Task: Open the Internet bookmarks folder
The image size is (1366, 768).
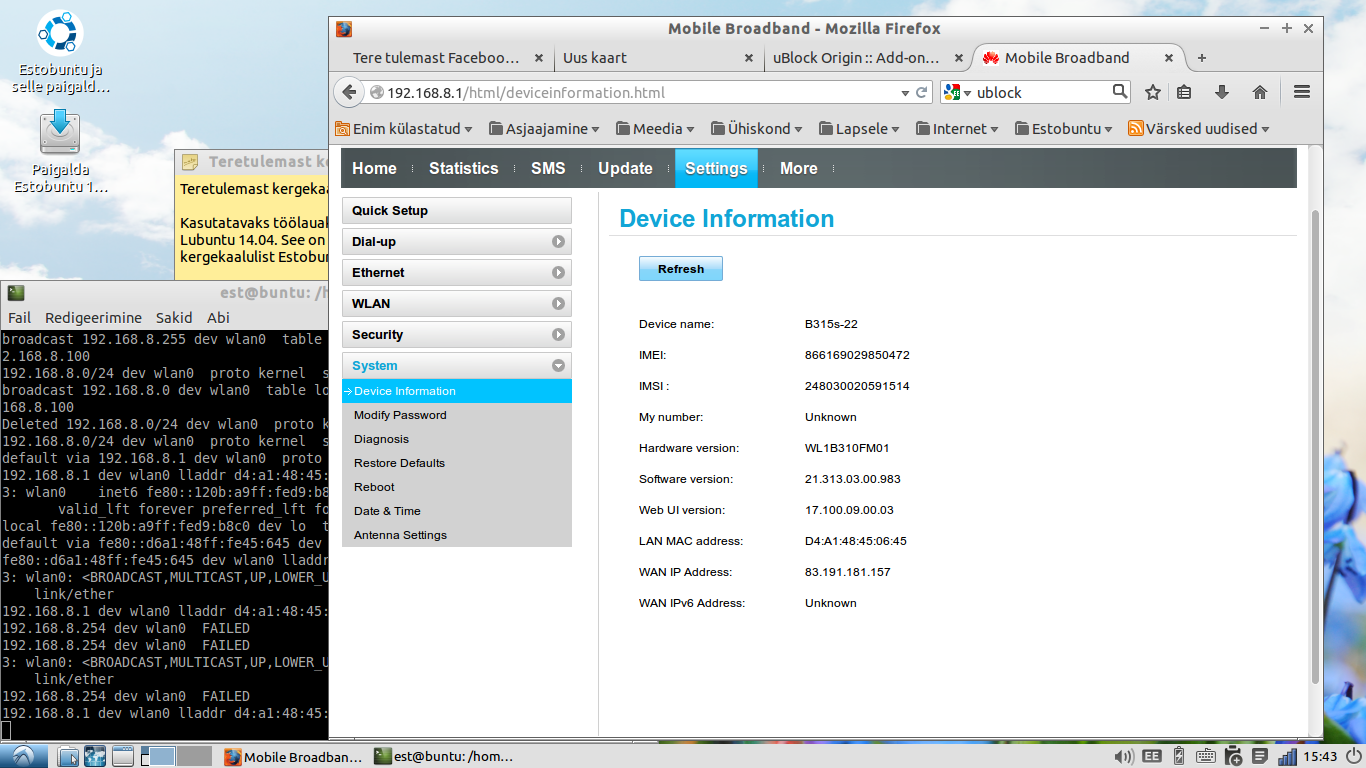Action: [957, 128]
